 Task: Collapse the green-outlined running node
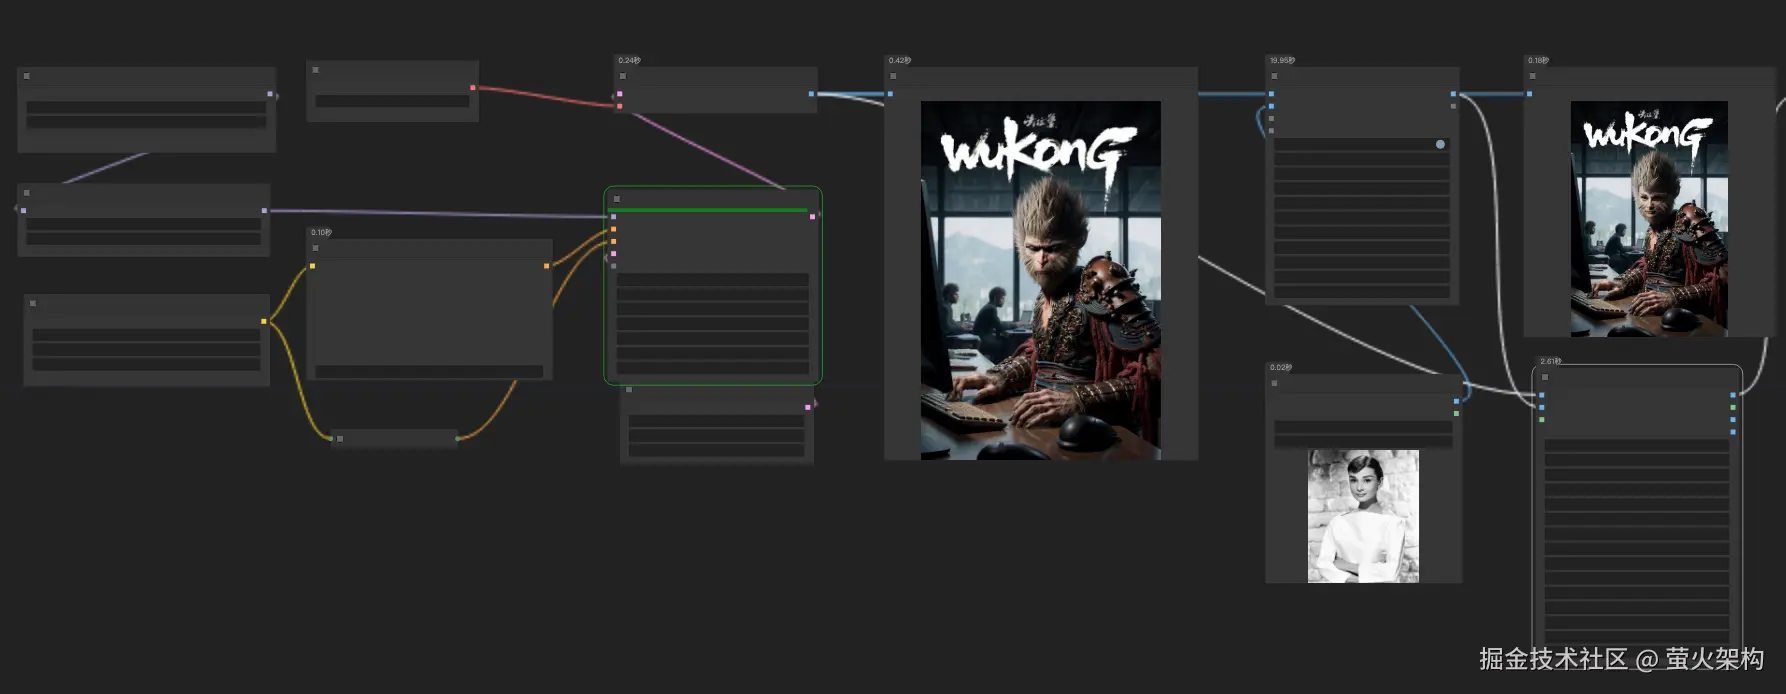point(617,199)
